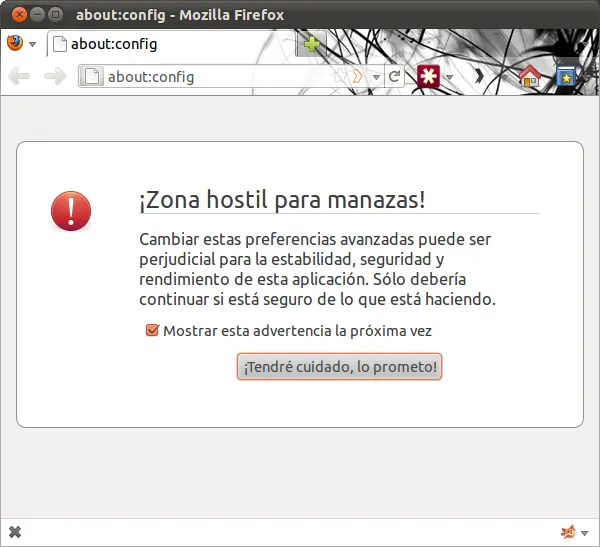Close the Firefox window

coord(19,15)
